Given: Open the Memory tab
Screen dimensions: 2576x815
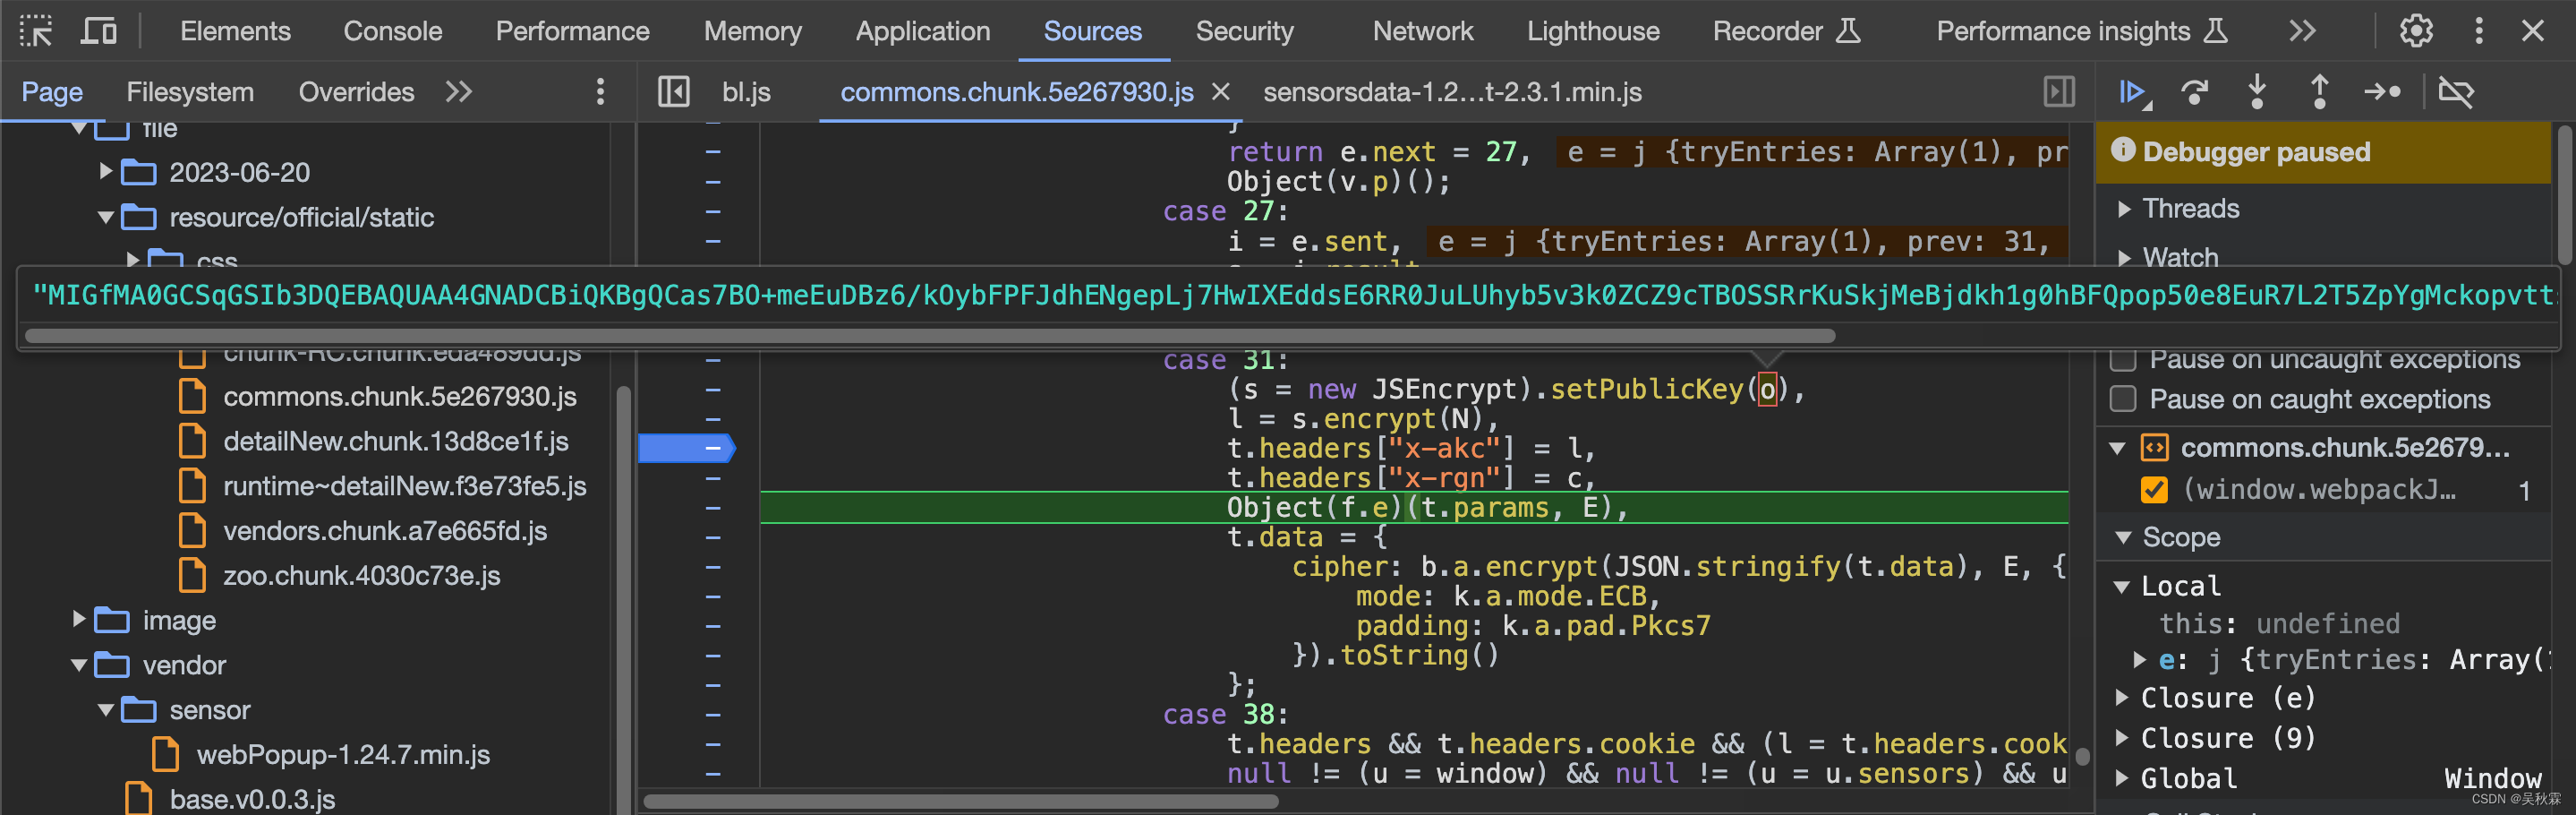Looking at the screenshot, I should click(x=752, y=31).
